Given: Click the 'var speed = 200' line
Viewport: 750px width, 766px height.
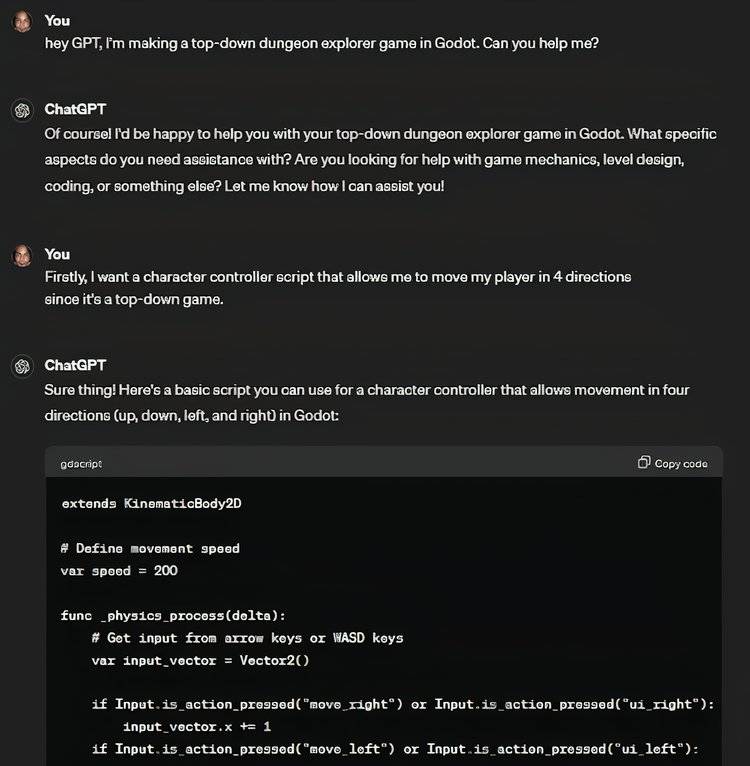Looking at the screenshot, I should (119, 571).
